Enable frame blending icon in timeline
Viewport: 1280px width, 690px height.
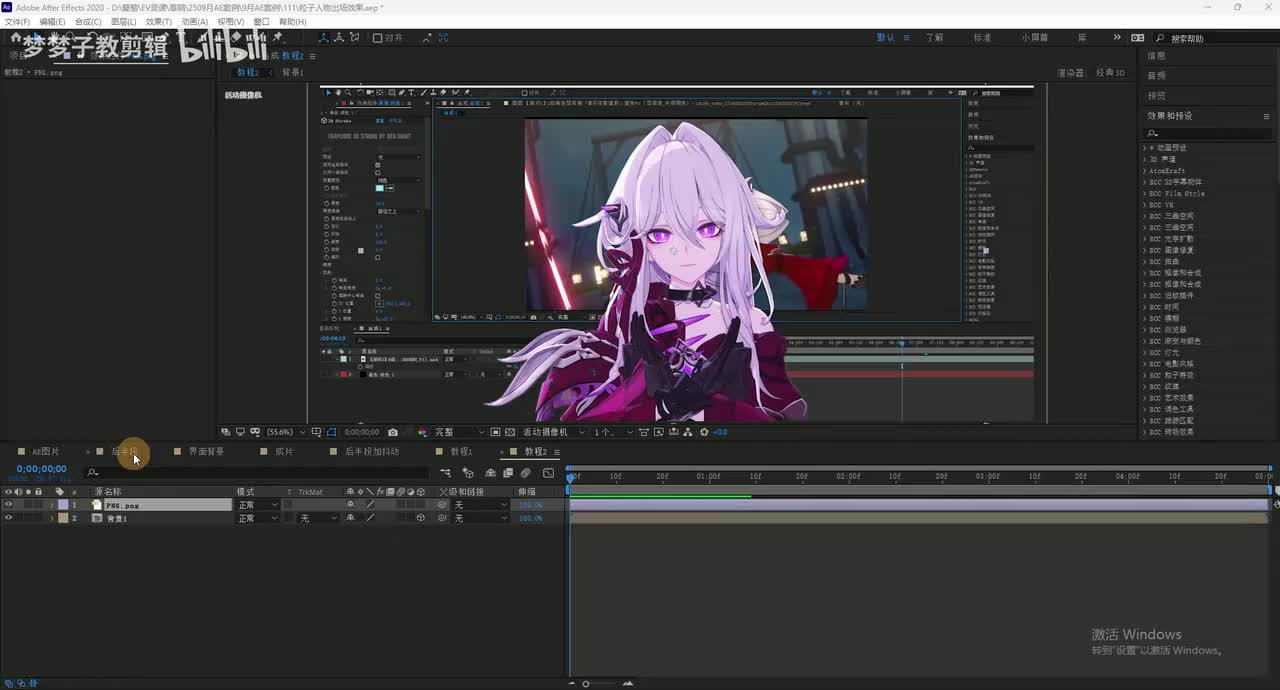coord(508,472)
